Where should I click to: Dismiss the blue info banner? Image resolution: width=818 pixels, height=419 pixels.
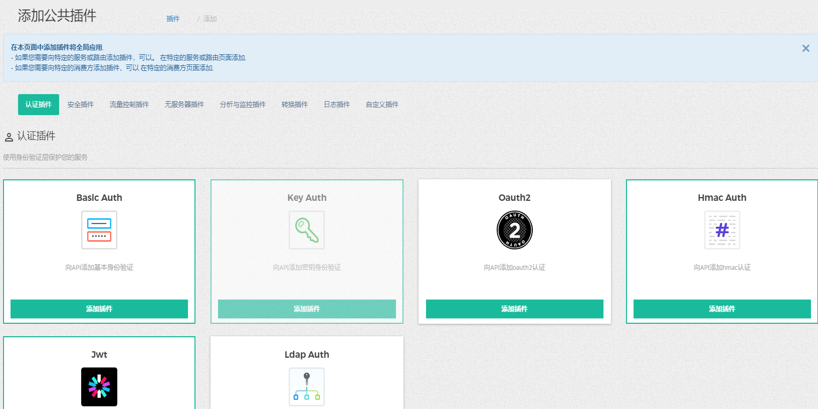coord(805,48)
